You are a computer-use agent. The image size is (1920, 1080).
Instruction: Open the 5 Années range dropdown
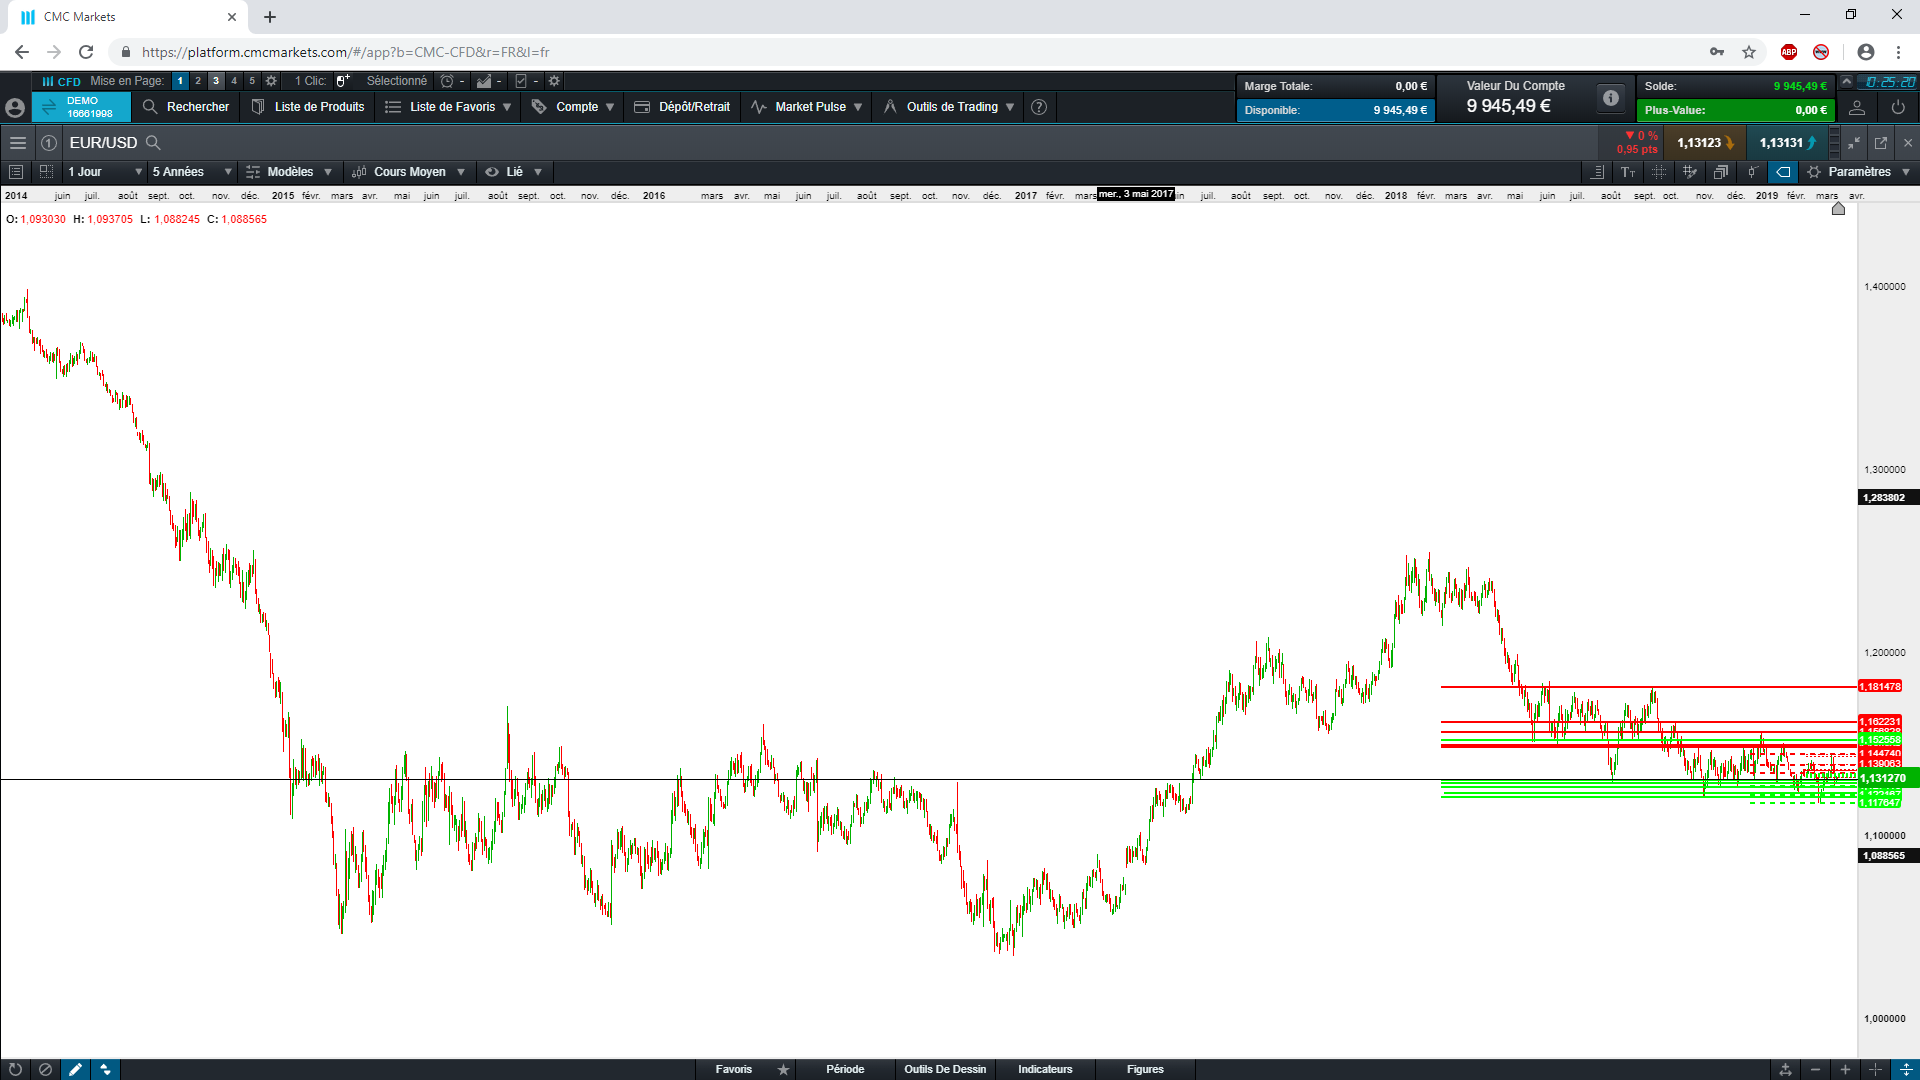click(x=192, y=172)
